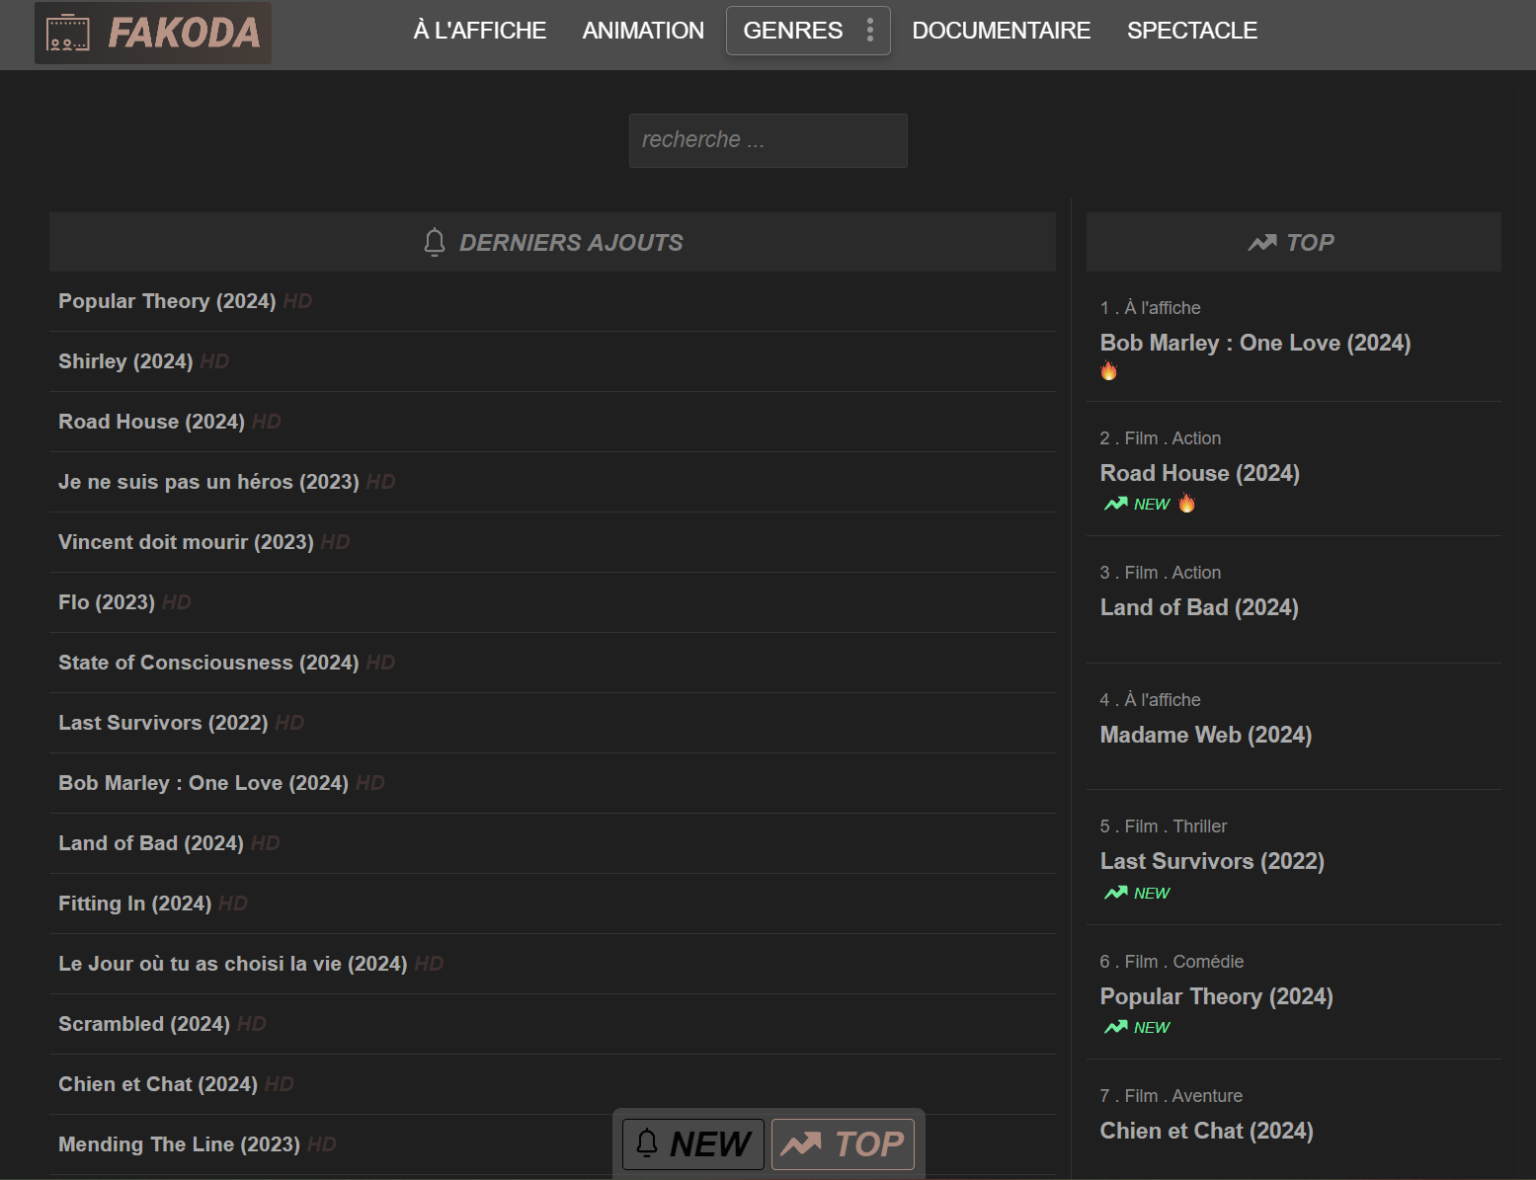
Task: Toggle the green NEW badge under Road House
Action: [x=1151, y=504]
